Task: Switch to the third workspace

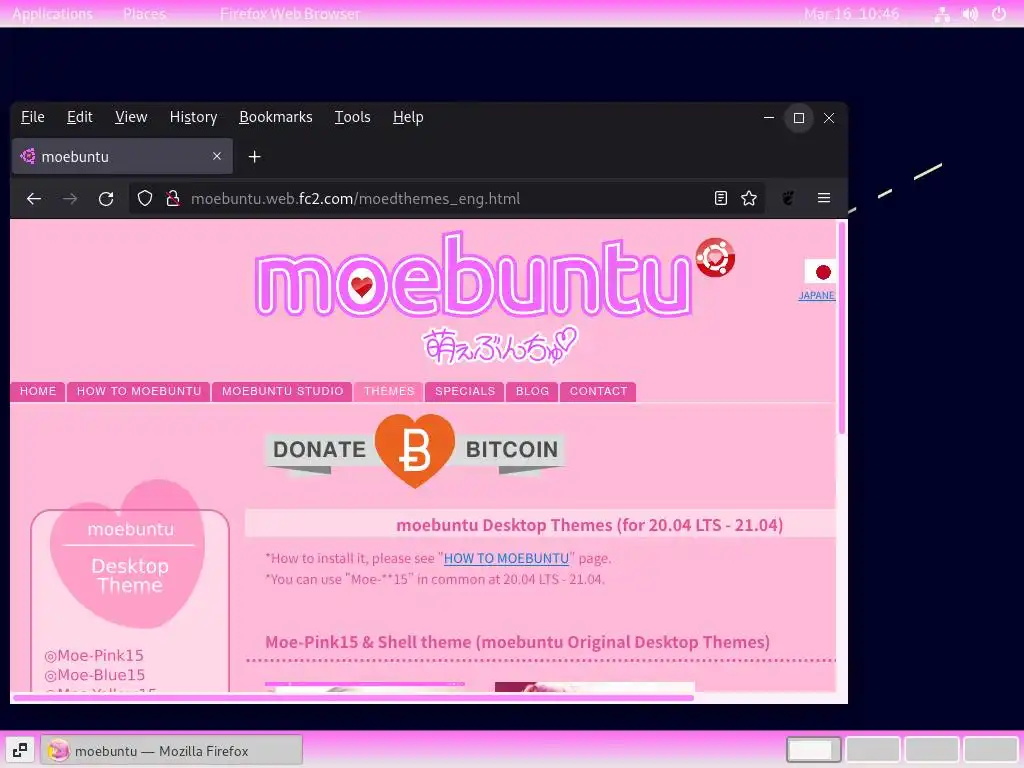Action: (x=932, y=750)
